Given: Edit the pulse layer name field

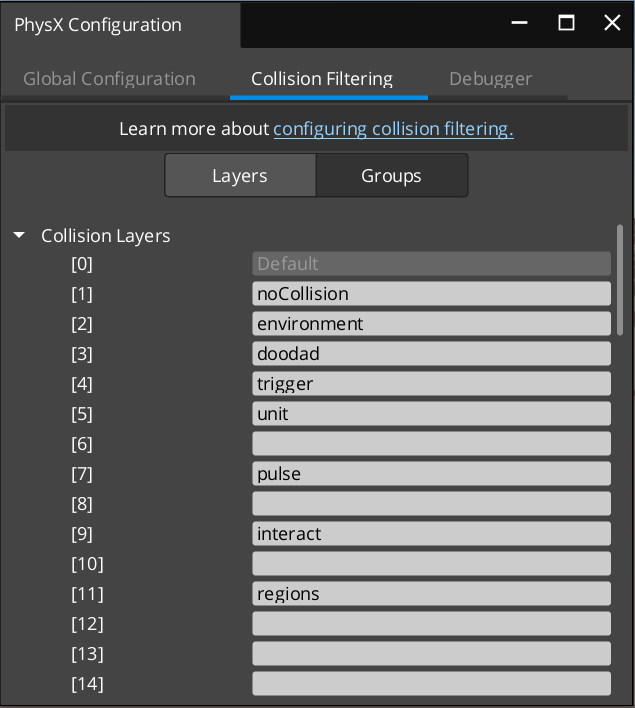Looking at the screenshot, I should tap(431, 474).
